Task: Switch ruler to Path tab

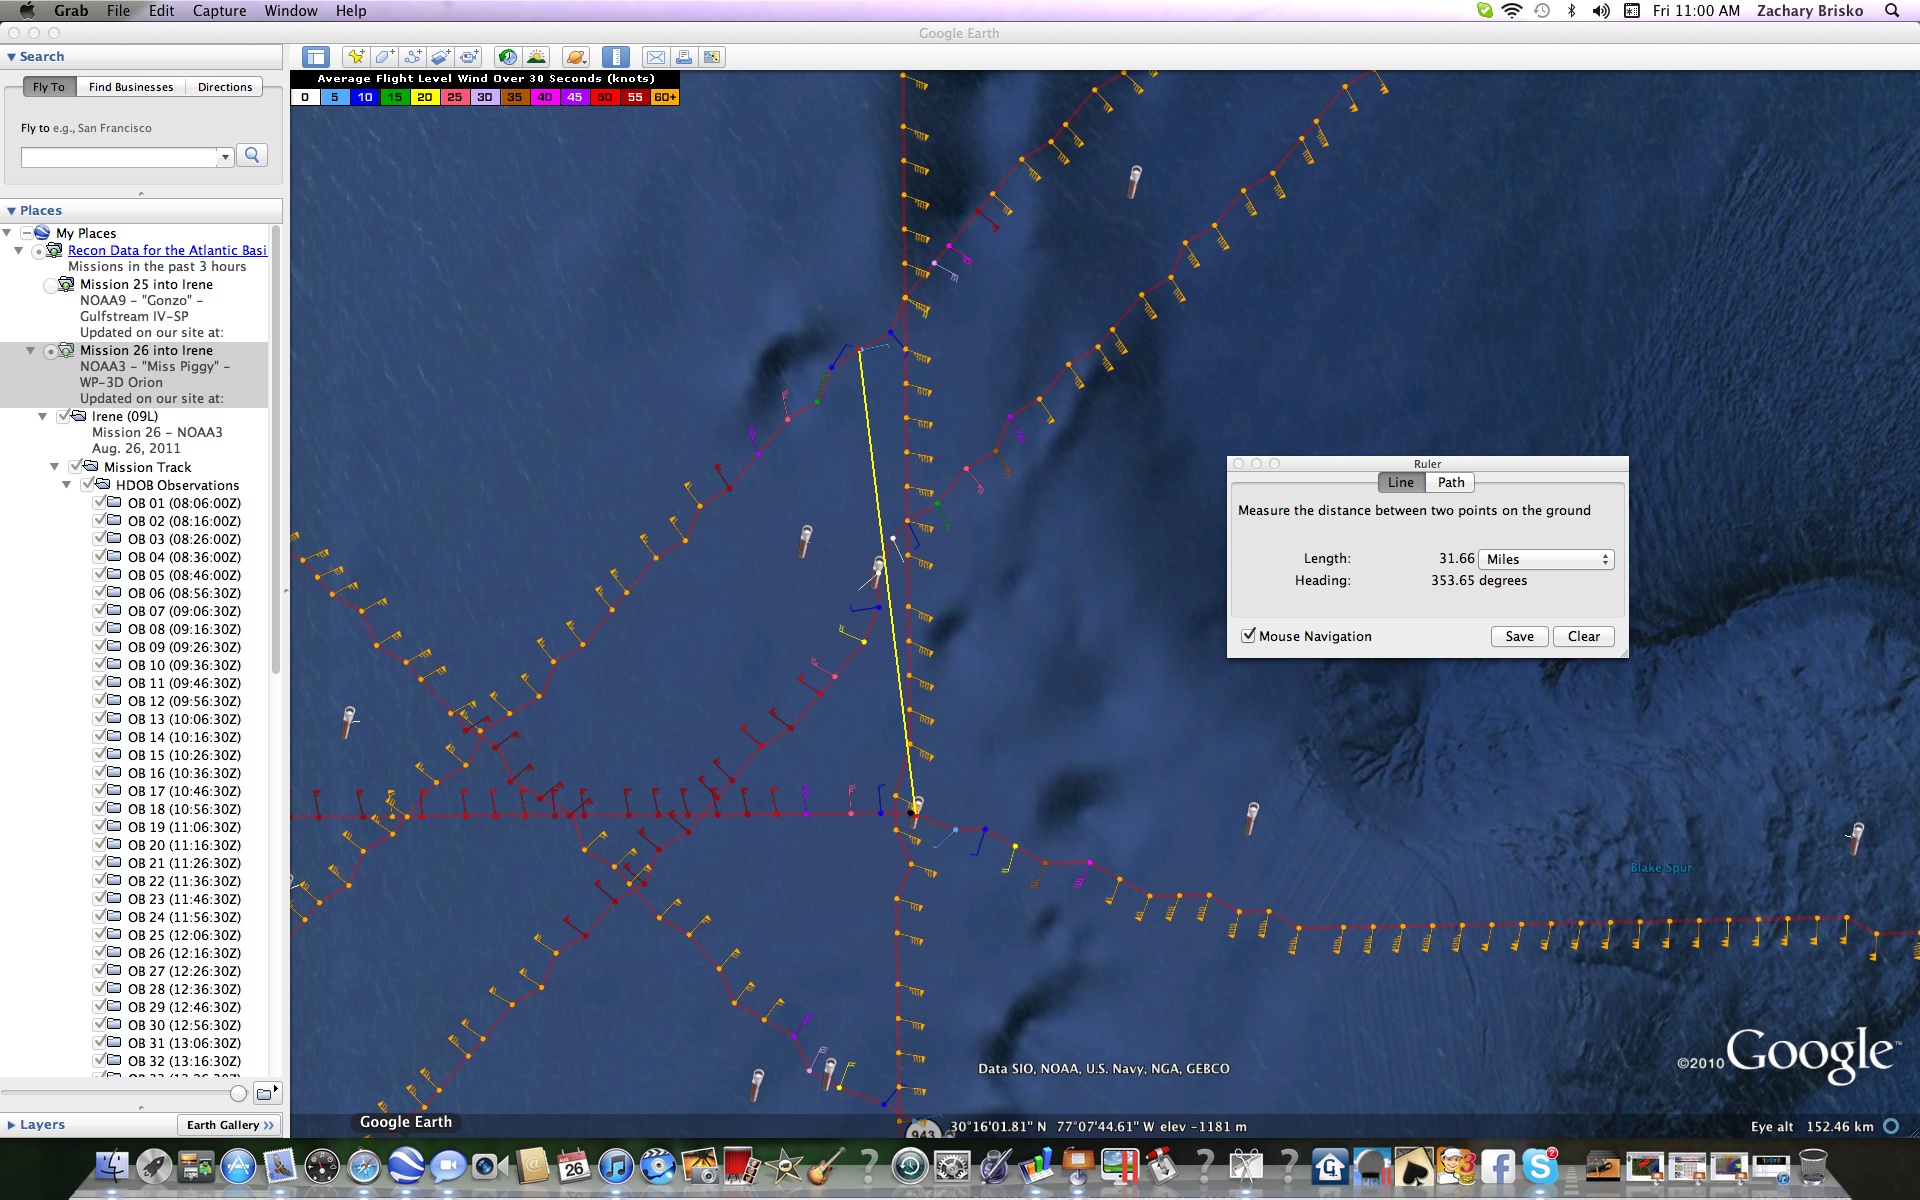Action: click(1451, 482)
